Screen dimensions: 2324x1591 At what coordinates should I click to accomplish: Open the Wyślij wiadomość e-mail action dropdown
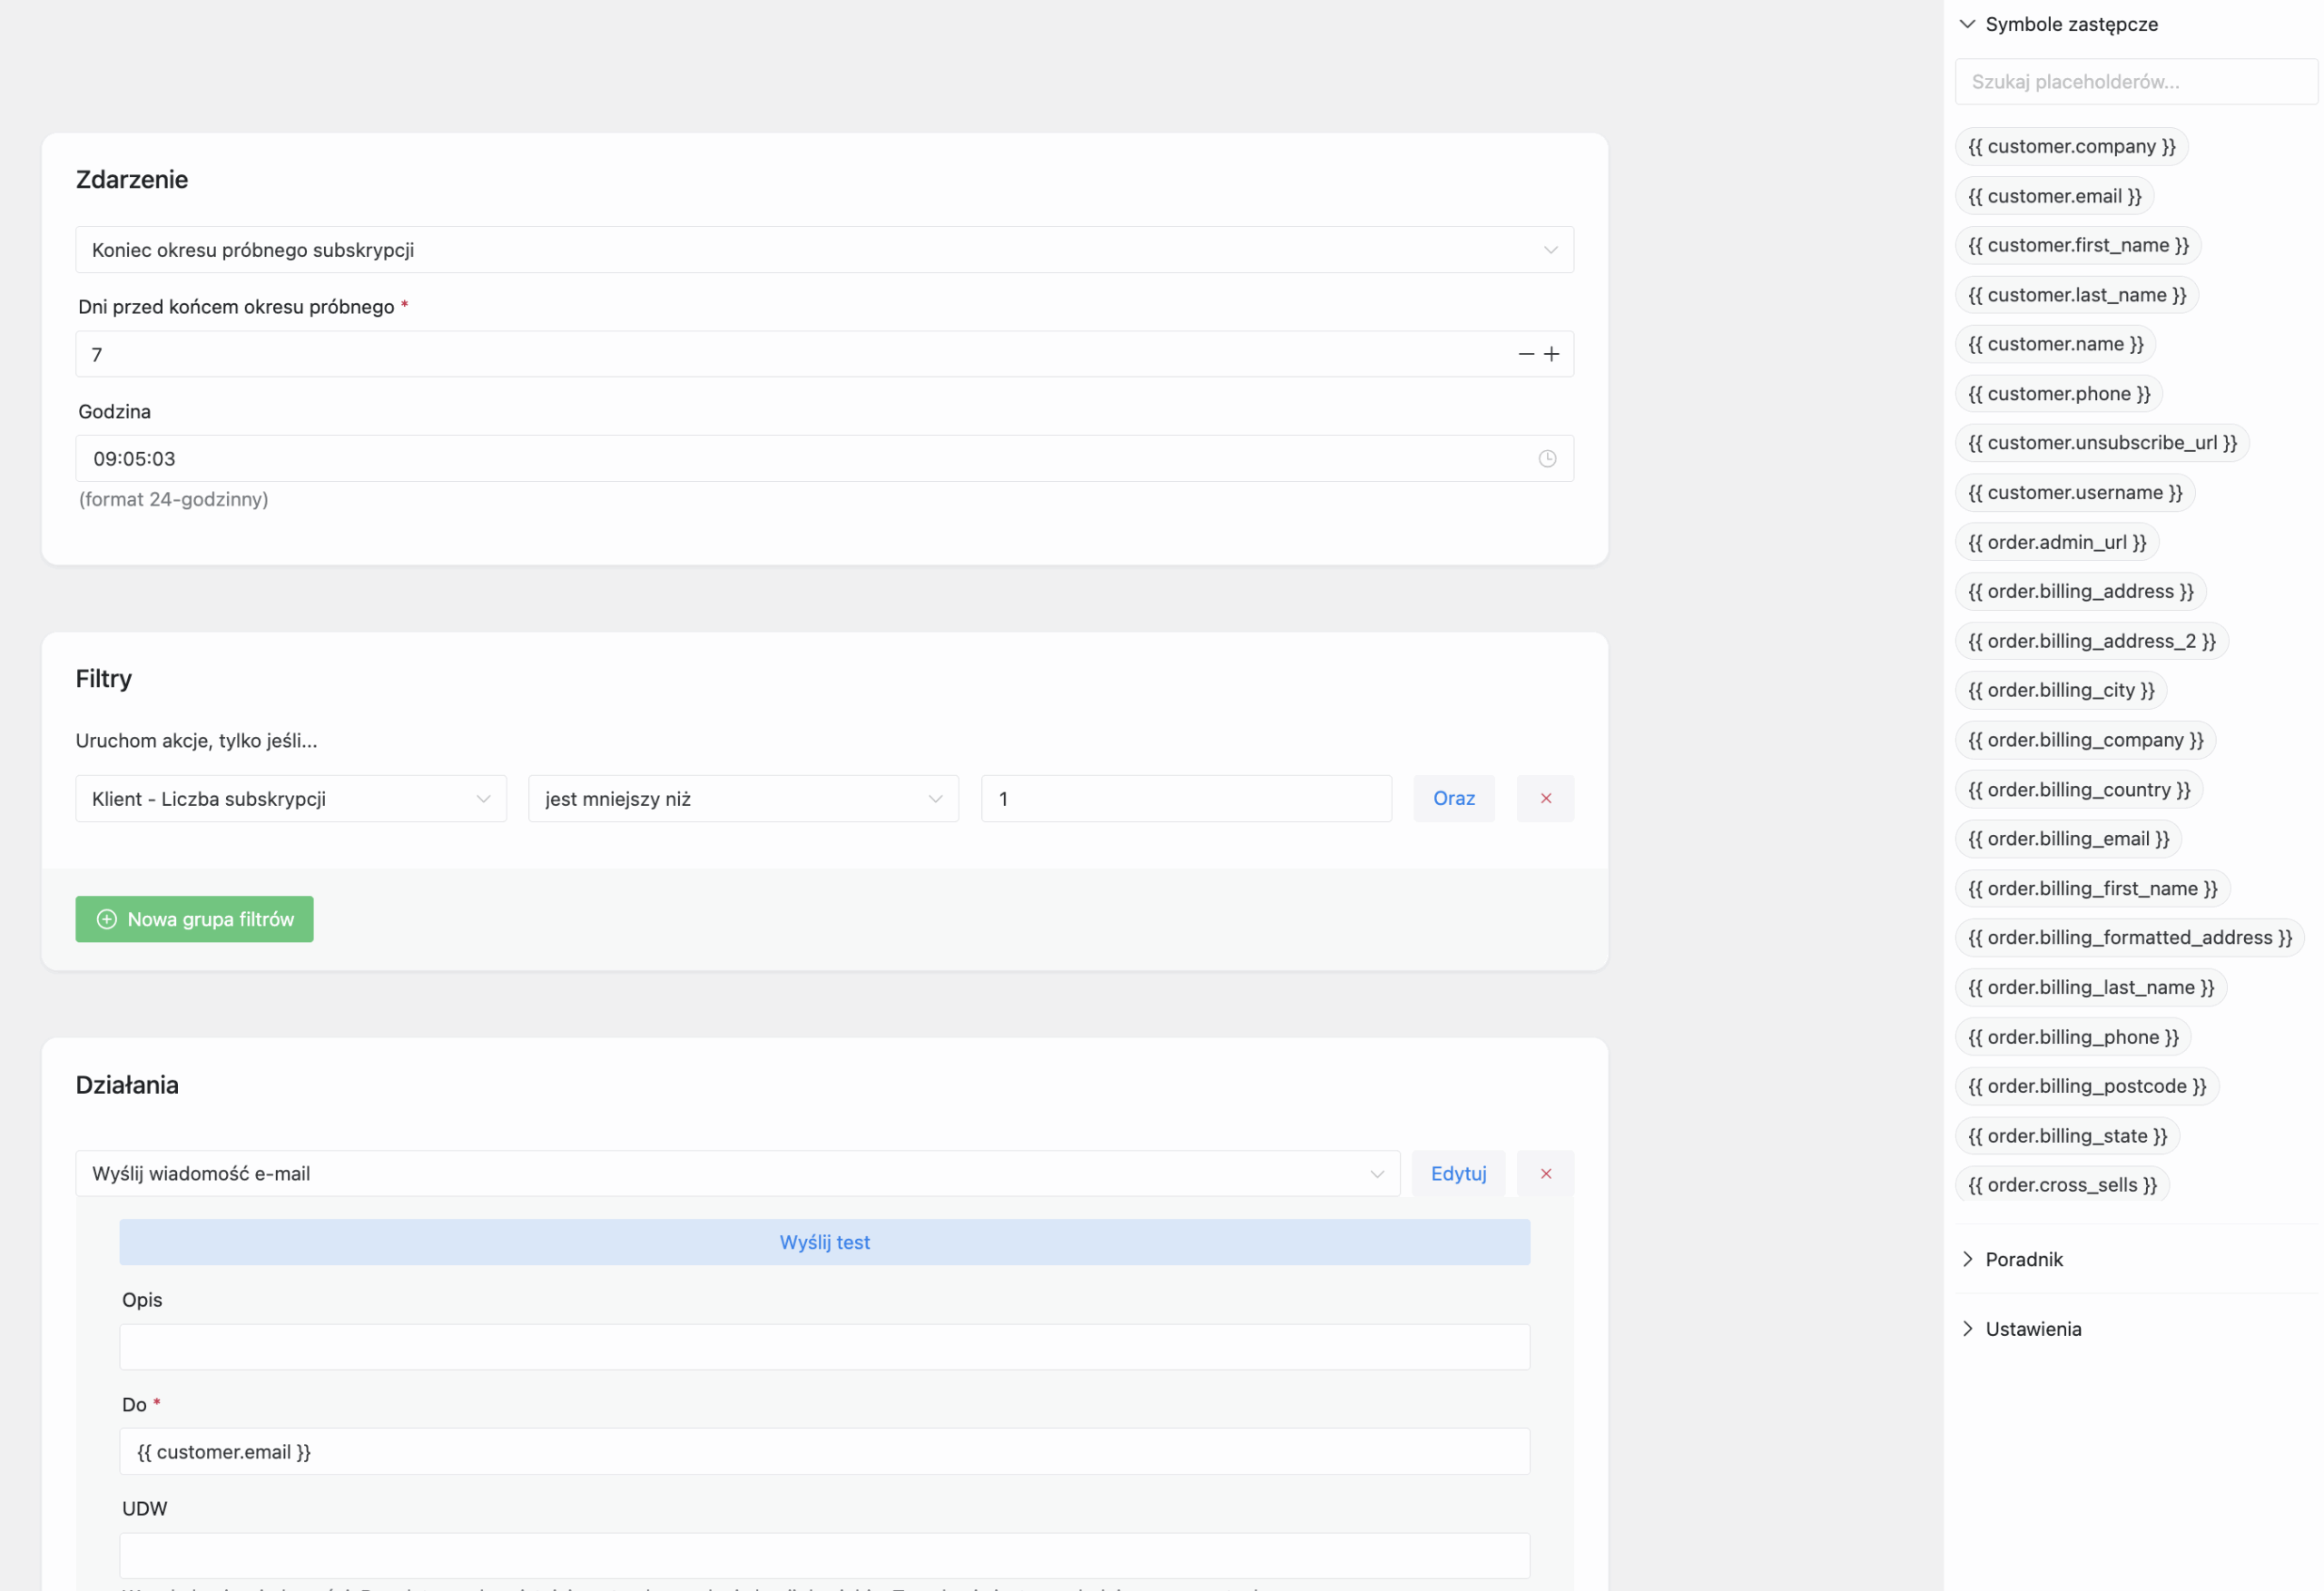tap(737, 1173)
